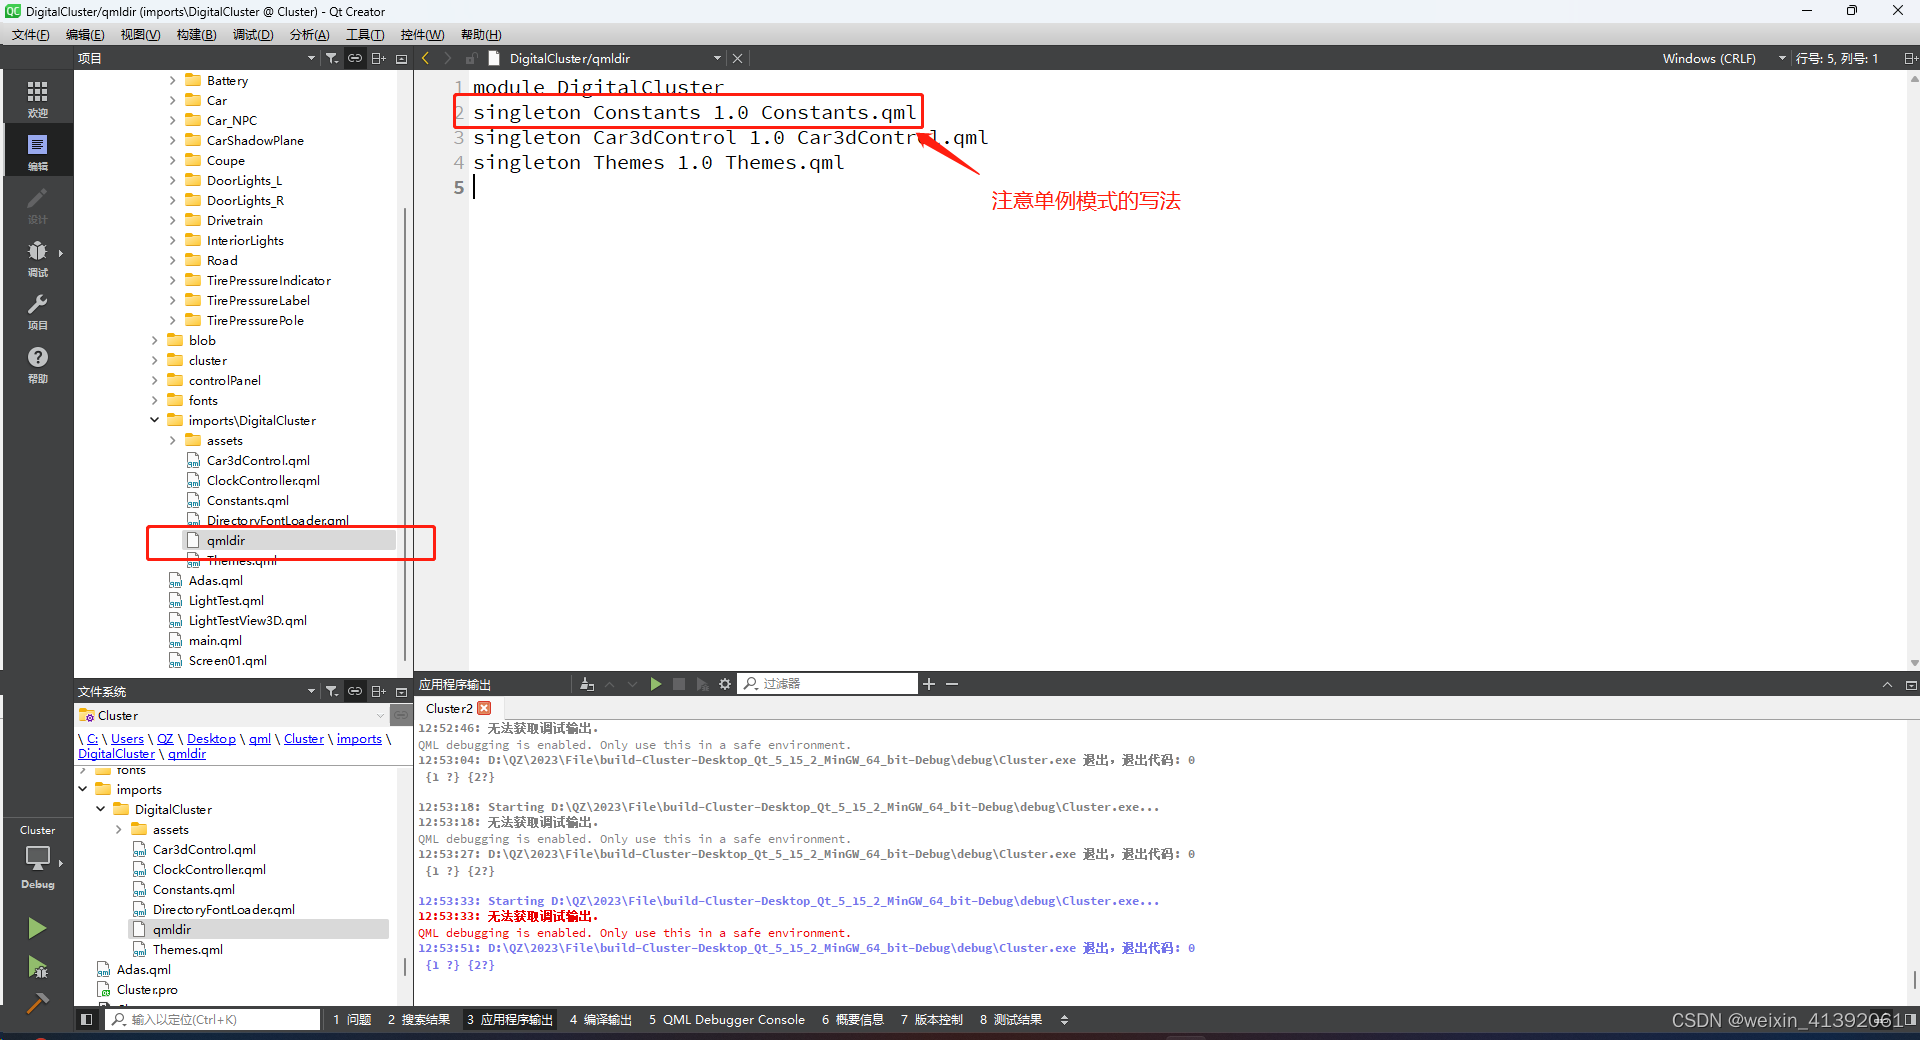Open the Welcome mode (欢迎)

(x=37, y=95)
